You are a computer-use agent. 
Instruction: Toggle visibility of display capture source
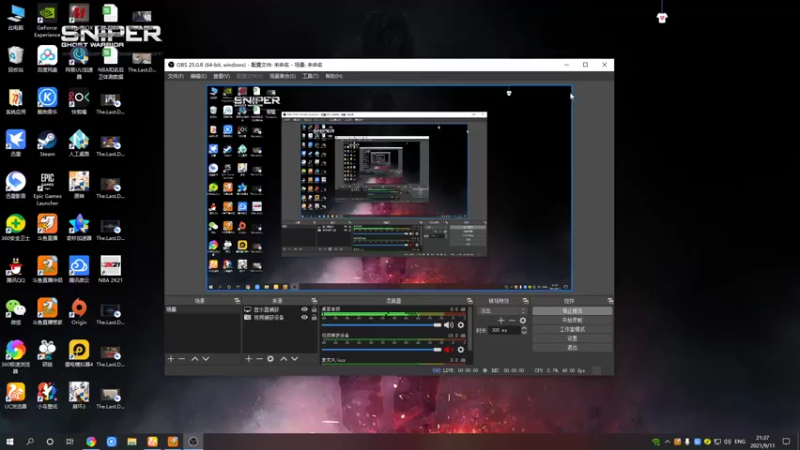click(x=305, y=310)
